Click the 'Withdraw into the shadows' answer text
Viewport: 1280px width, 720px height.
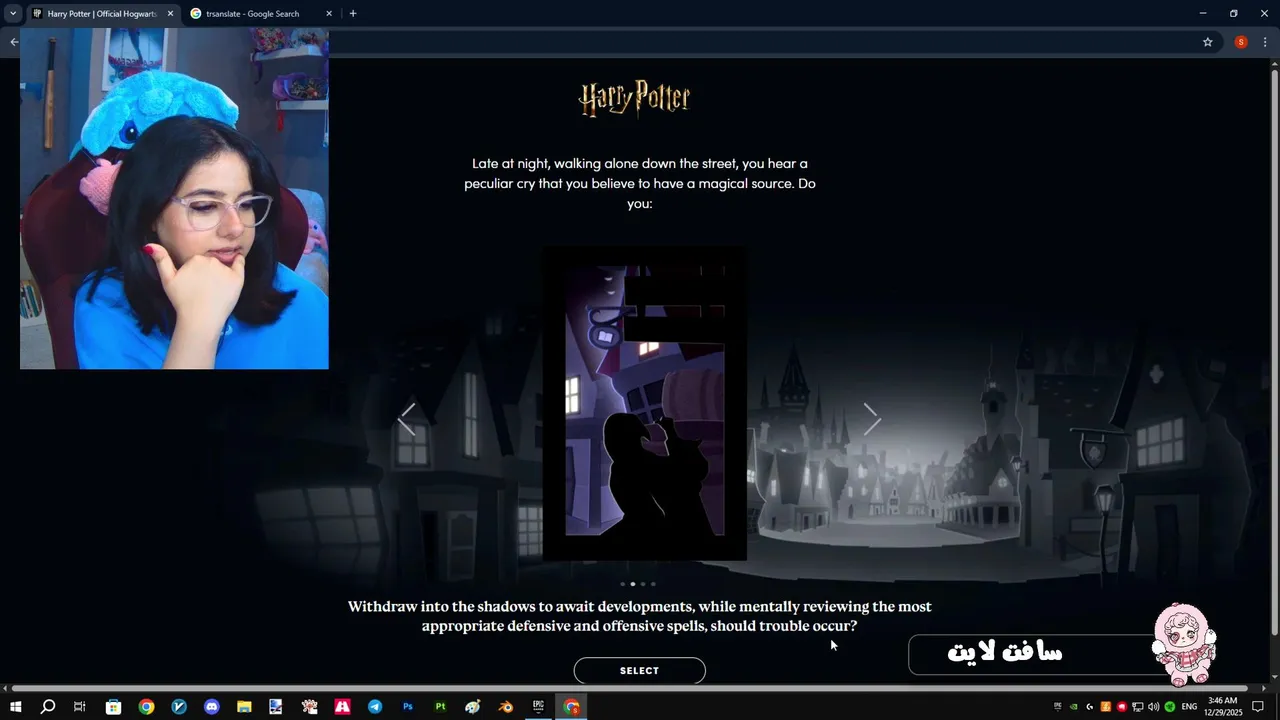click(x=639, y=616)
